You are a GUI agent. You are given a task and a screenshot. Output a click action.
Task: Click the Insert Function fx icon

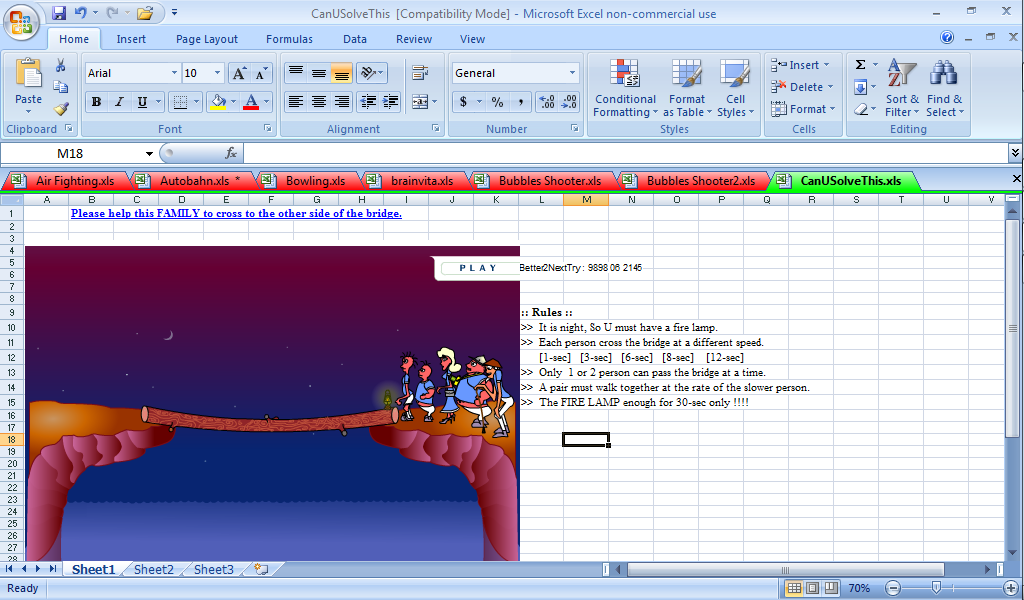click(x=231, y=153)
